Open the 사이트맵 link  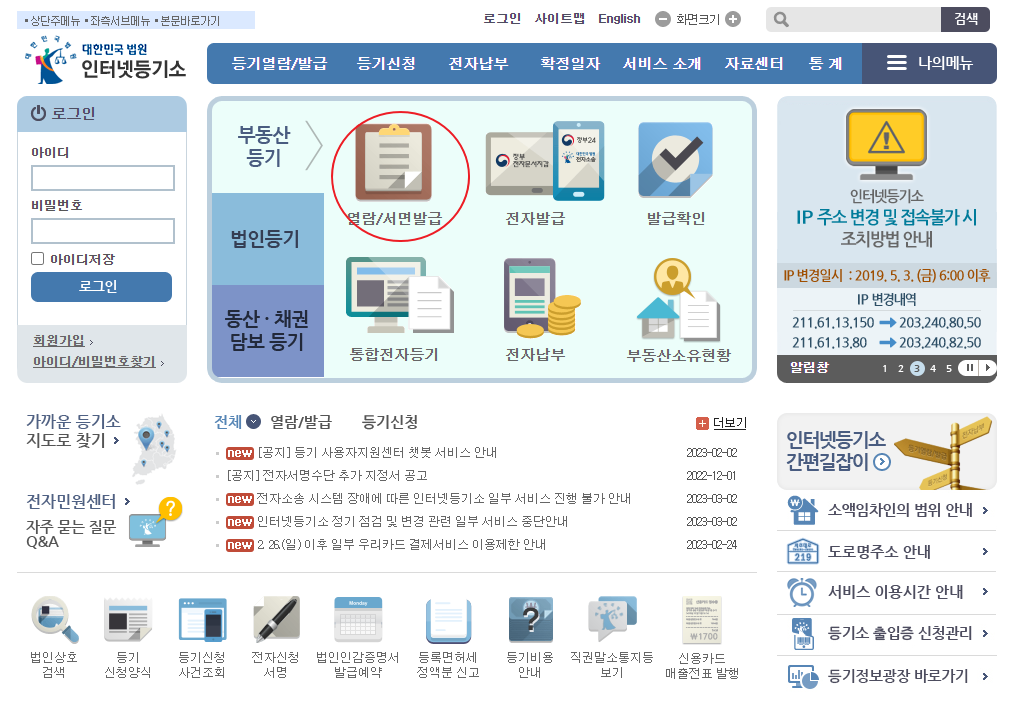[x=560, y=19]
